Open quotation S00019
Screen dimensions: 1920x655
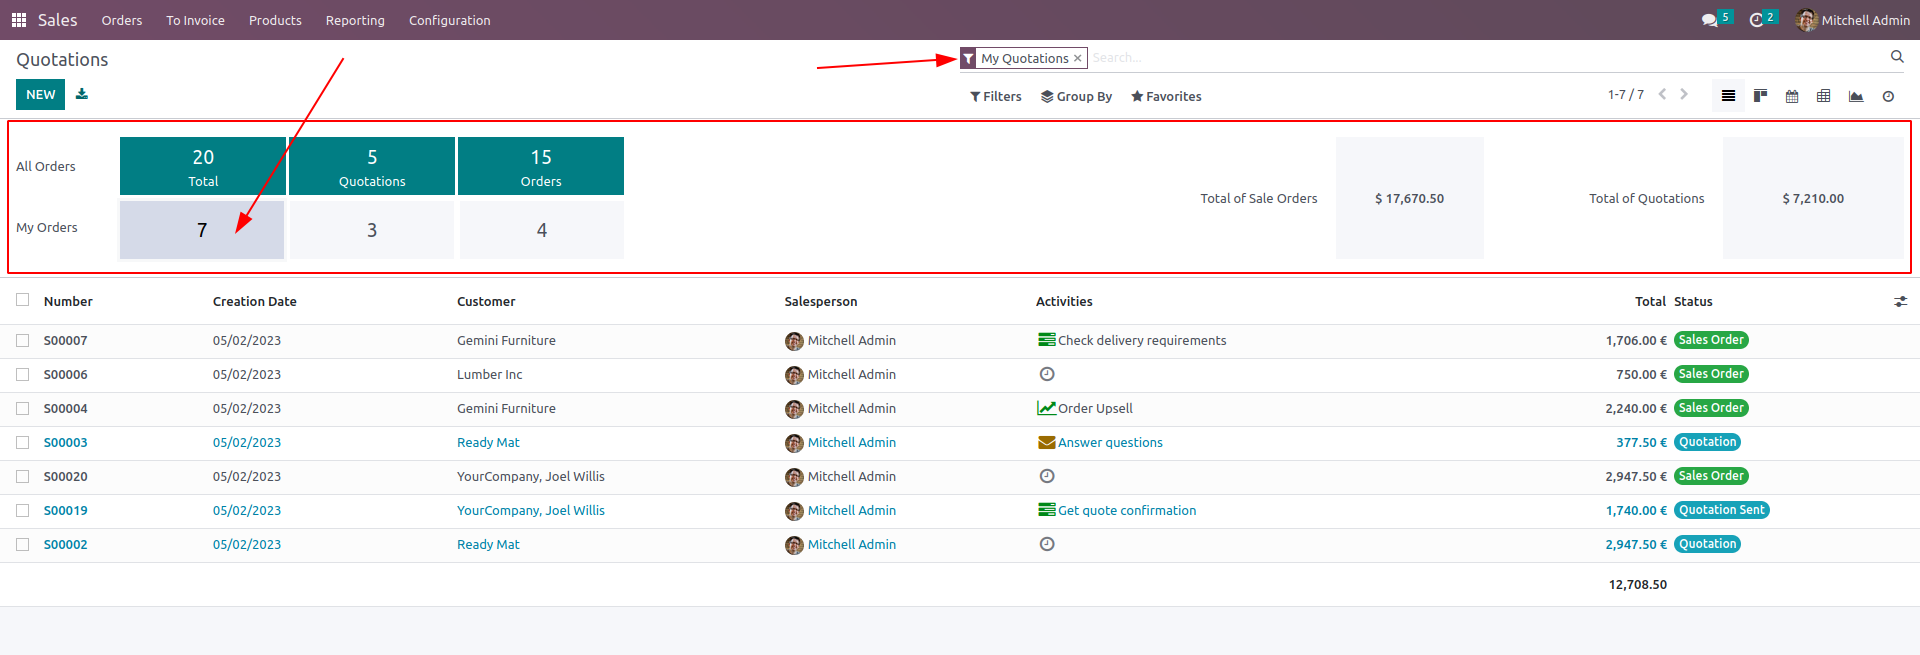[x=66, y=510]
